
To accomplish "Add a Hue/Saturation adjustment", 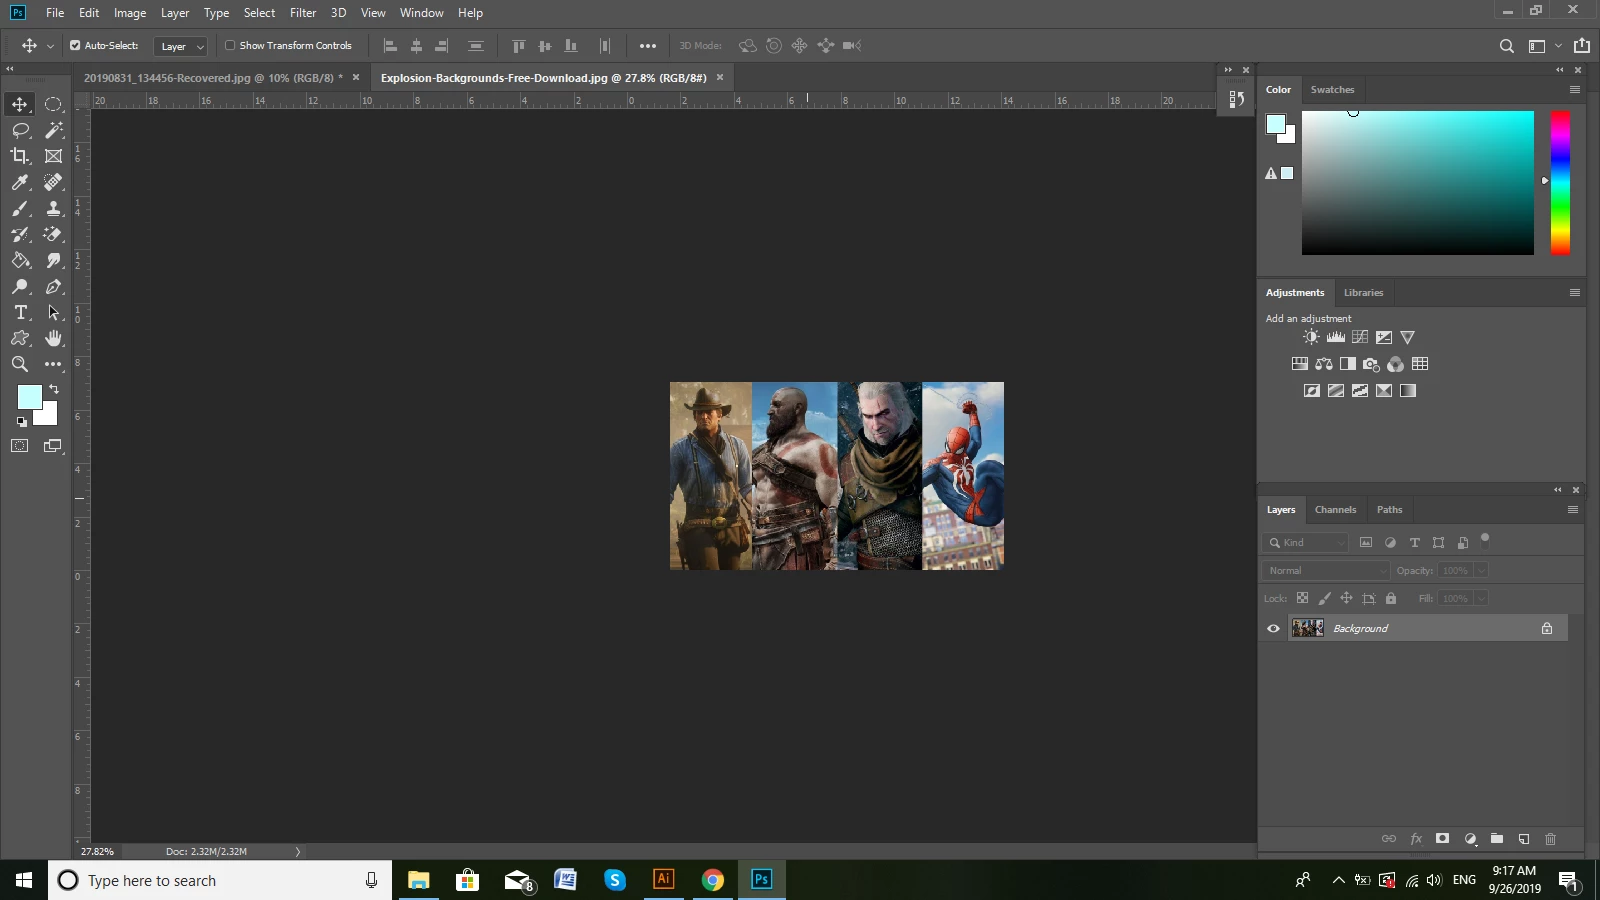I will click(x=1299, y=364).
